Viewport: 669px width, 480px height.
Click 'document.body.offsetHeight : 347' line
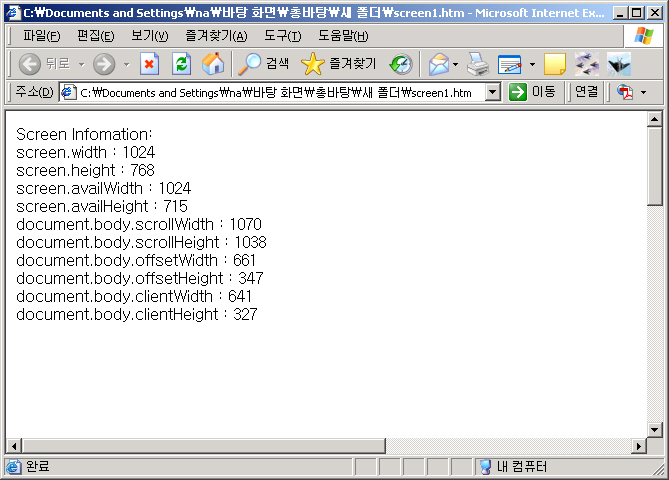(140, 278)
